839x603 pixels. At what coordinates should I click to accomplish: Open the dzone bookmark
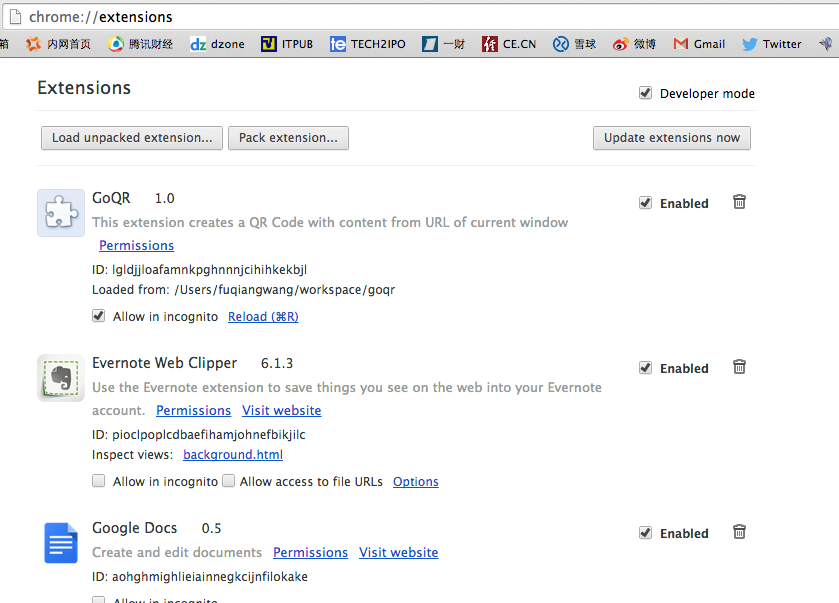(x=217, y=44)
